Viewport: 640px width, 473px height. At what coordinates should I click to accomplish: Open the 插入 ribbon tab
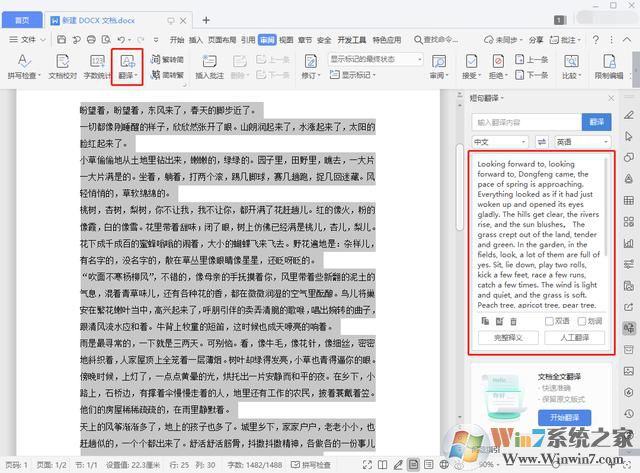tap(198, 40)
